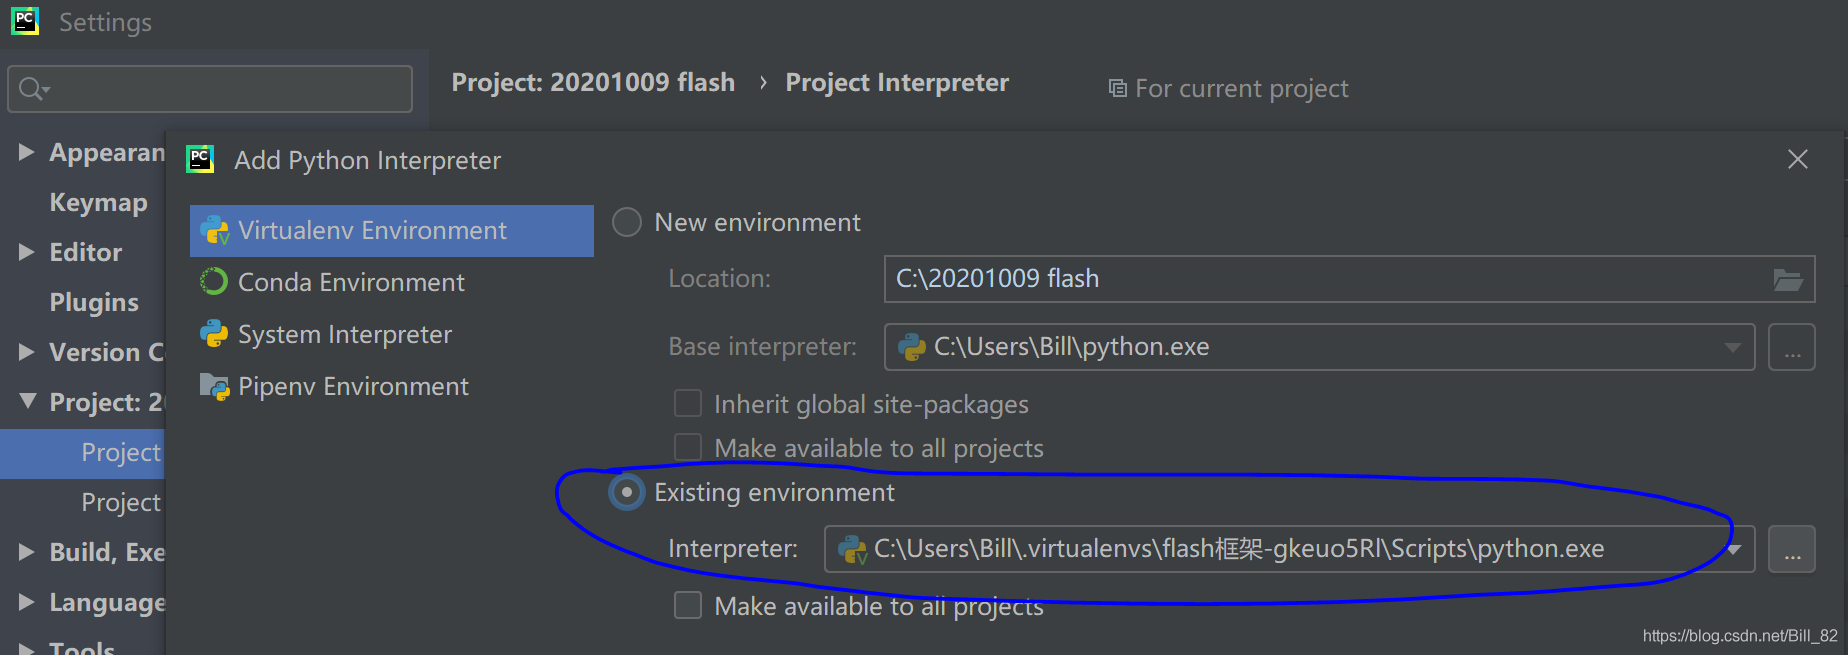Open the existing Interpreter dropdown arrow
The width and height of the screenshot is (1848, 655).
click(1734, 549)
